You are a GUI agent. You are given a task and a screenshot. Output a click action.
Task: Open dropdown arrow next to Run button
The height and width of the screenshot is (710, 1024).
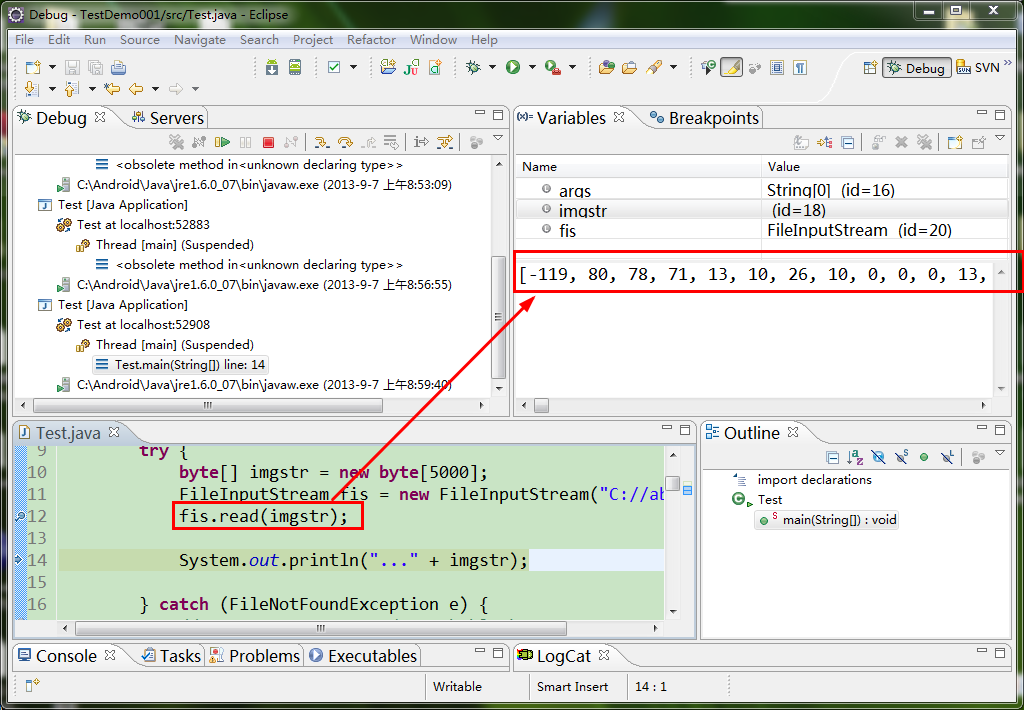(x=532, y=67)
